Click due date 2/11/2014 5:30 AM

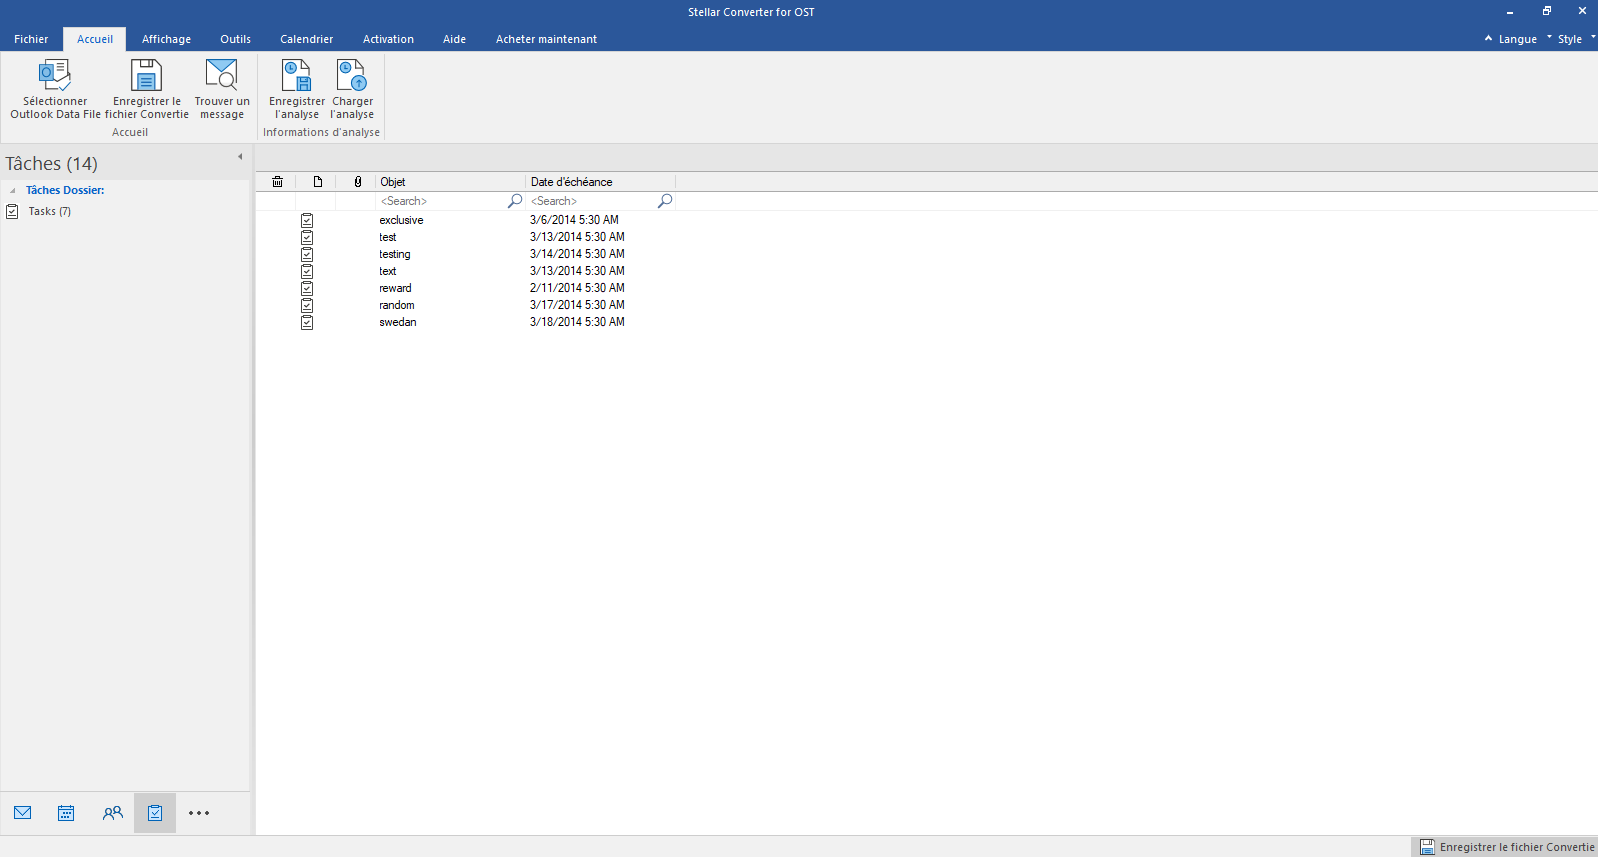tap(577, 288)
